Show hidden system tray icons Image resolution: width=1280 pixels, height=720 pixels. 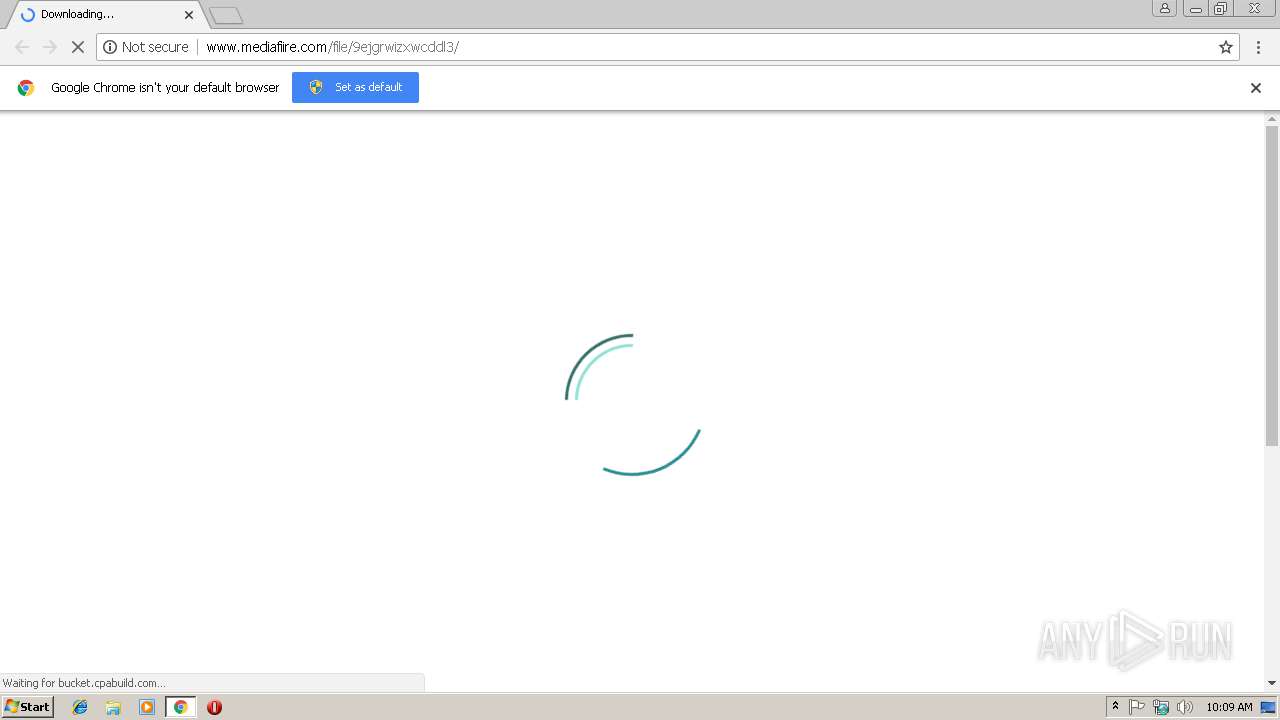1115,707
